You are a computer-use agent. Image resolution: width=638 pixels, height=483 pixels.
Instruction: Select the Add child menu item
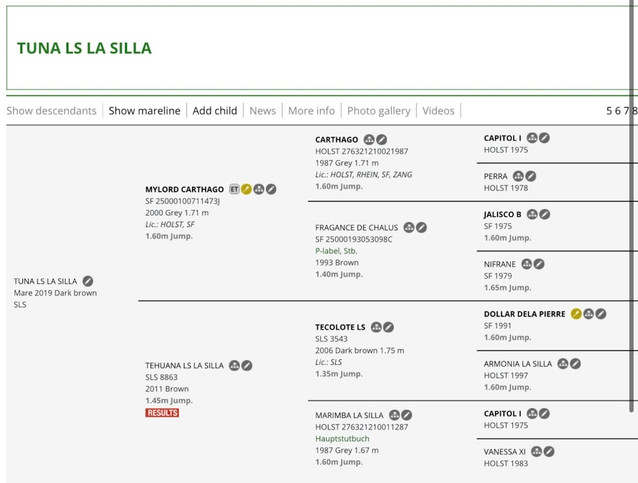[215, 111]
